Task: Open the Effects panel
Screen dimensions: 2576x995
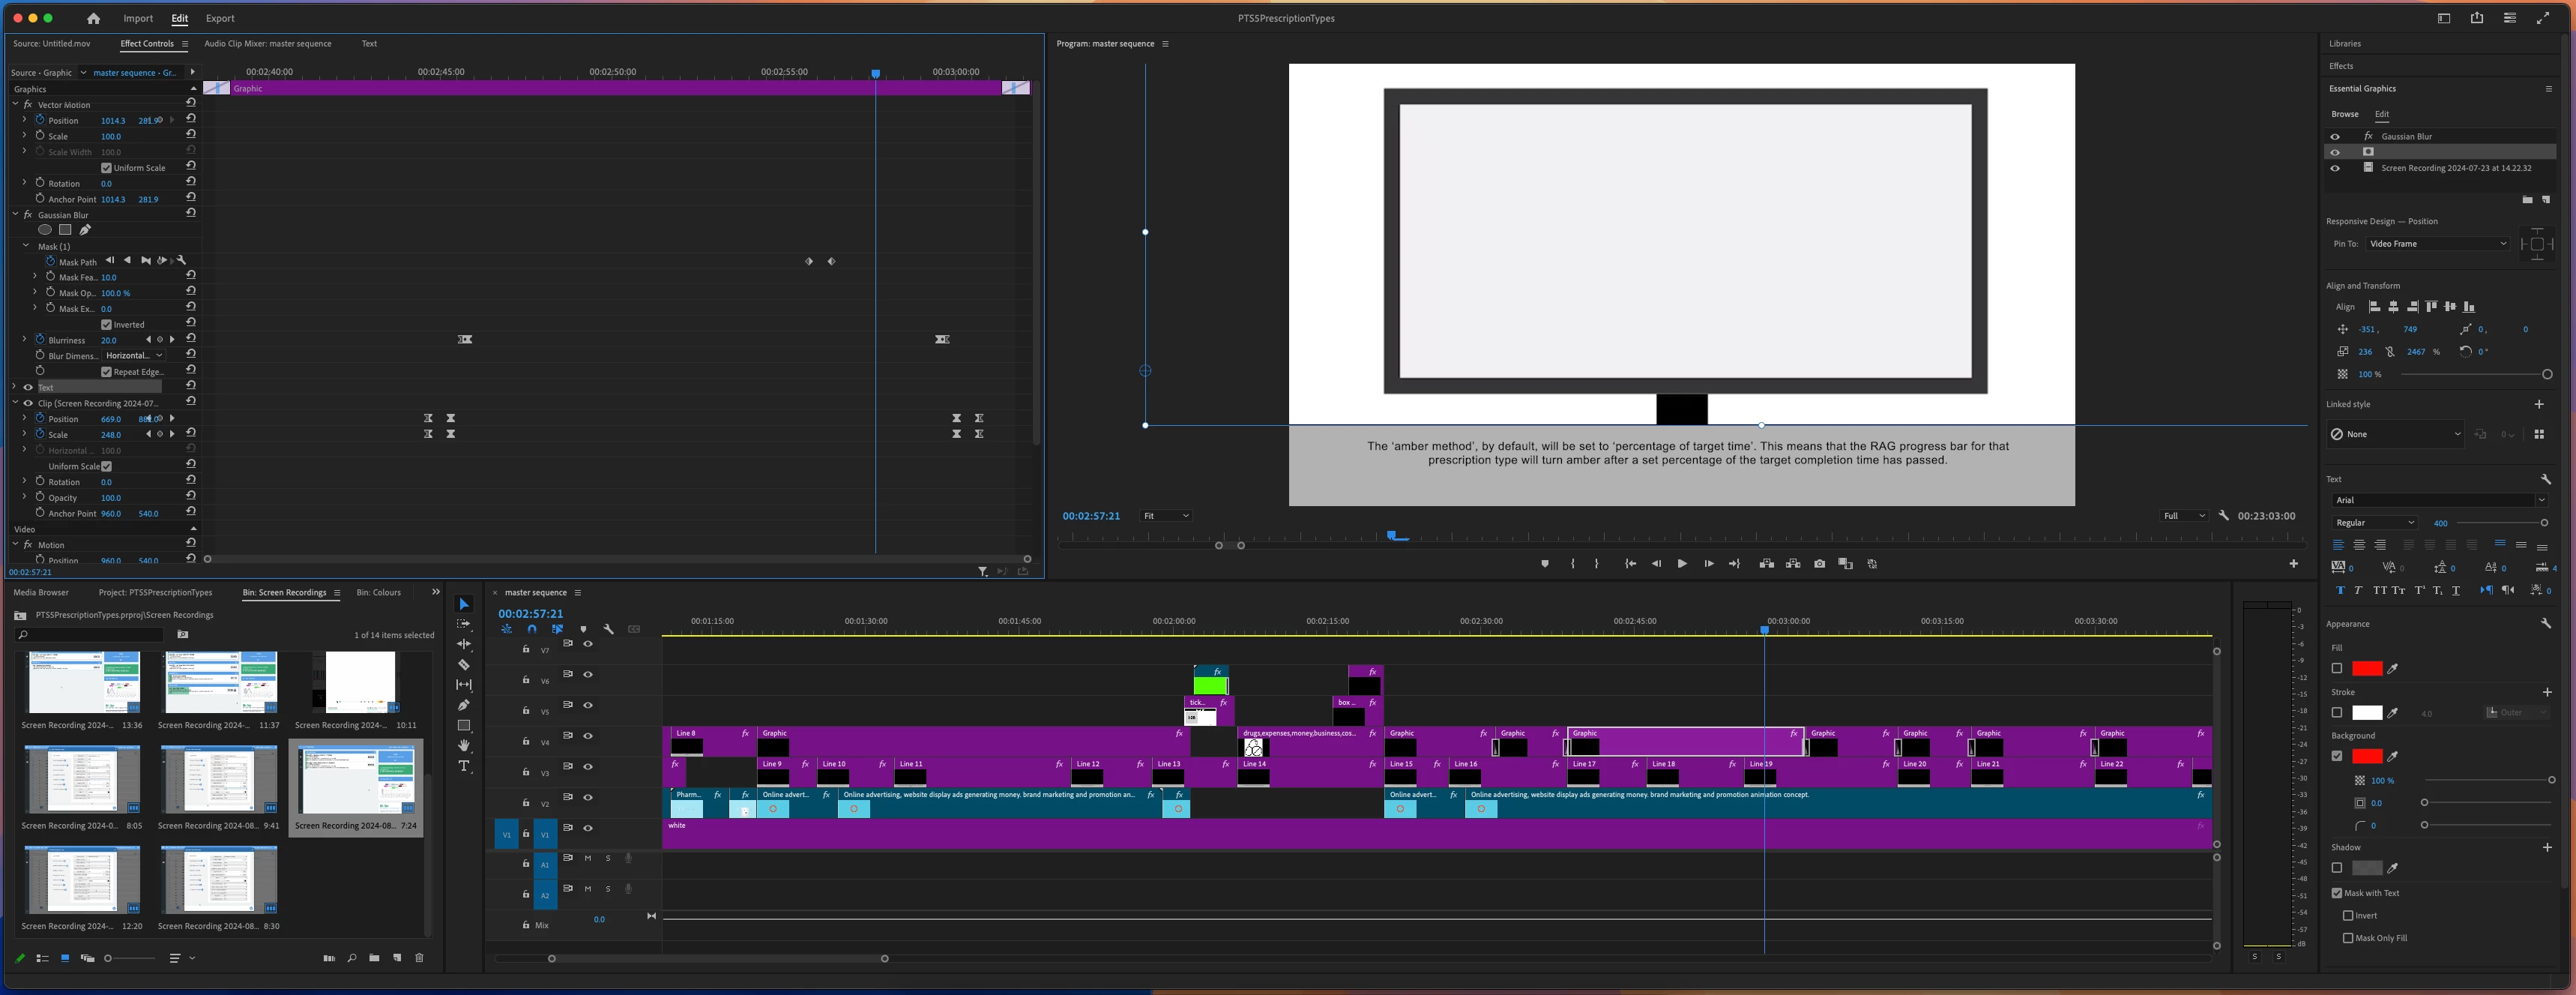Action: [2341, 66]
